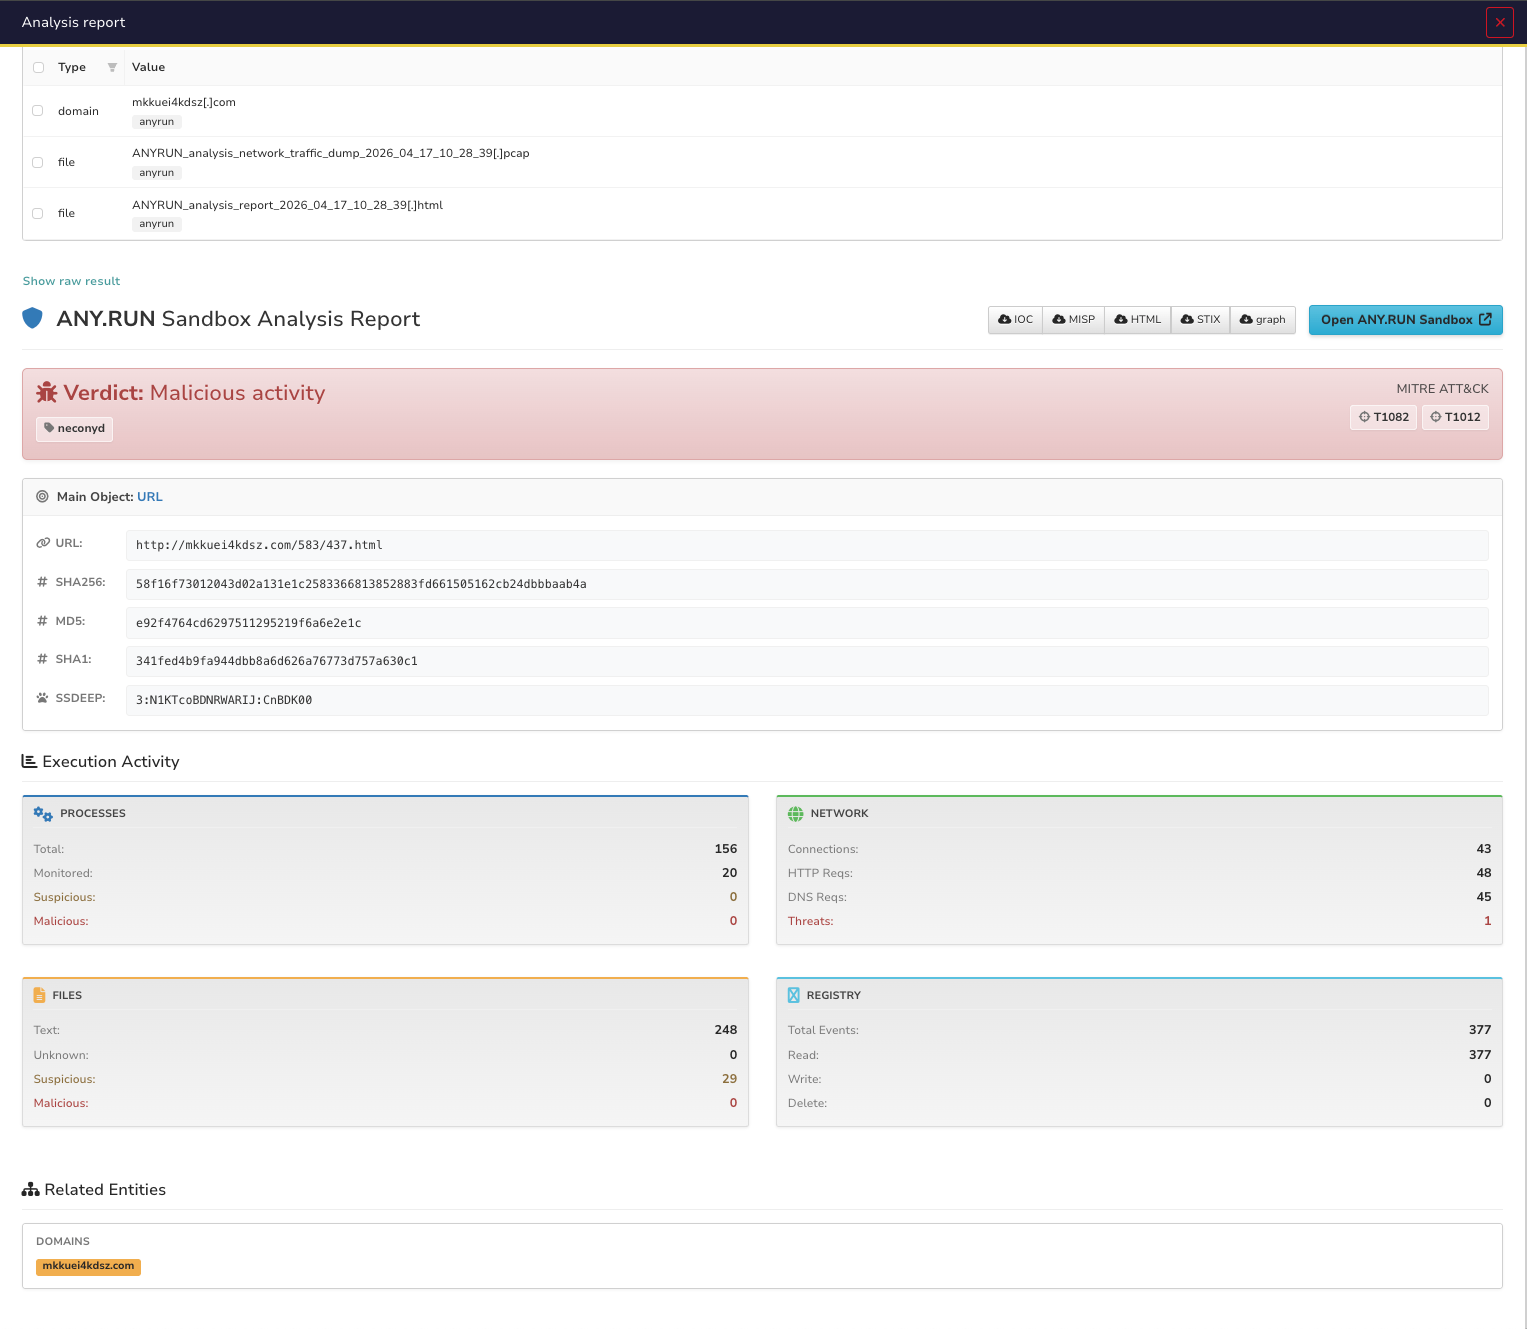Click the hash icon beside SHA256
Viewport: 1527px width, 1329px height.
pos(42,582)
